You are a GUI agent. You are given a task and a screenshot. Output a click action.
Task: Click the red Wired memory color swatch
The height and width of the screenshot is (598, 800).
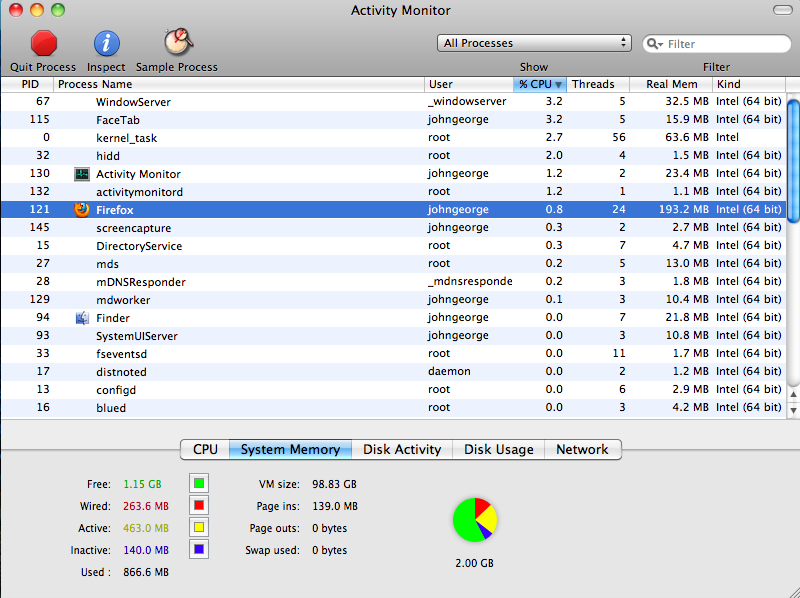(x=199, y=505)
